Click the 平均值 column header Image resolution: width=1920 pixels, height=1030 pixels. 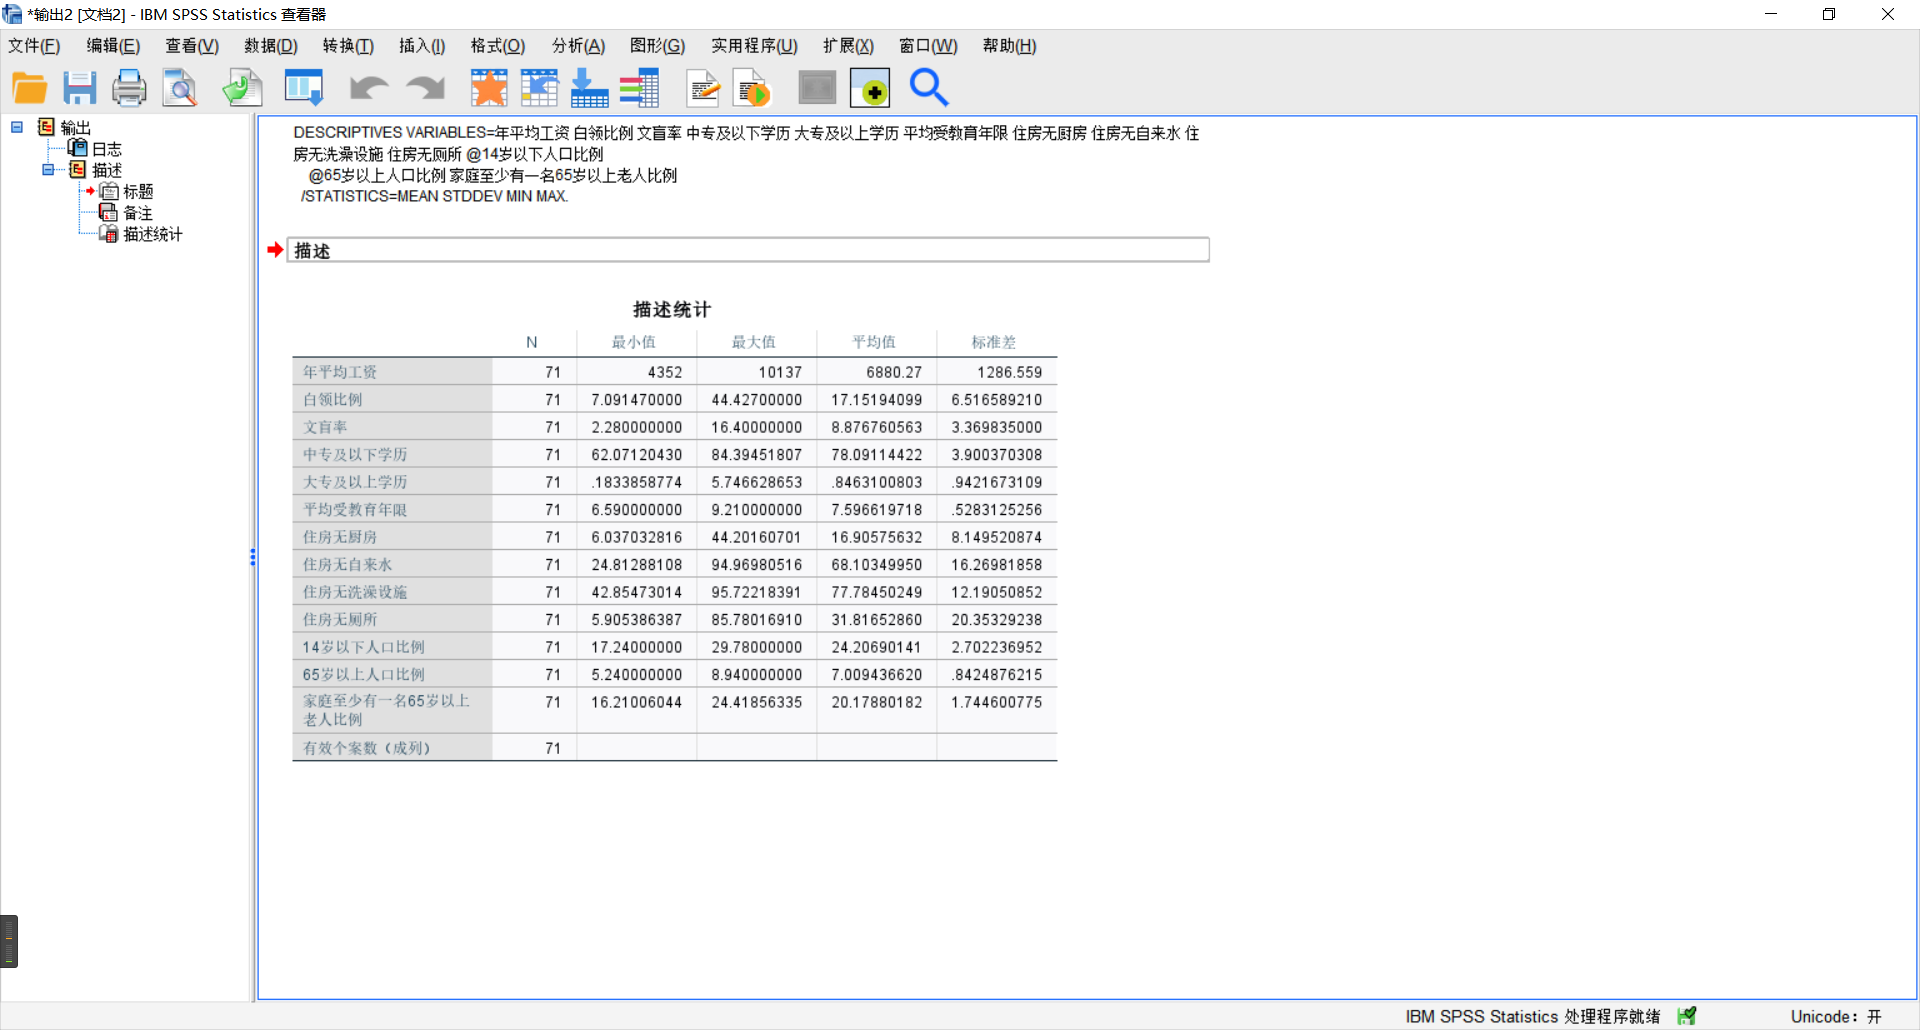click(874, 342)
